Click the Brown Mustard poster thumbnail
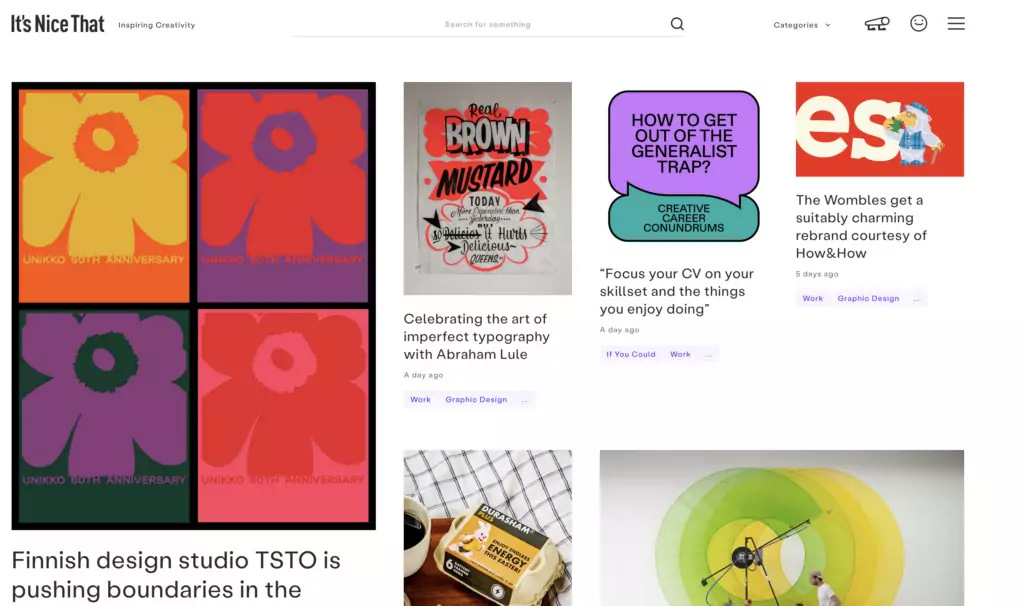Viewport: 1024px width, 606px height. tap(487, 188)
